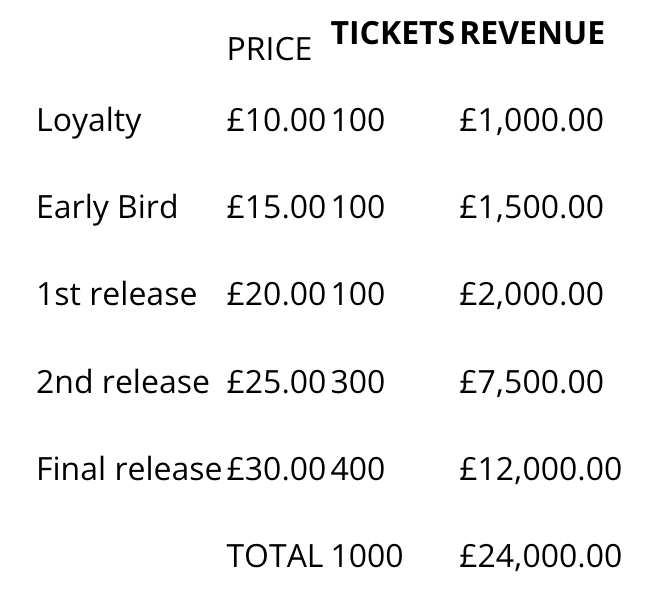
Task: Select the Final release row label
Action: point(129,469)
